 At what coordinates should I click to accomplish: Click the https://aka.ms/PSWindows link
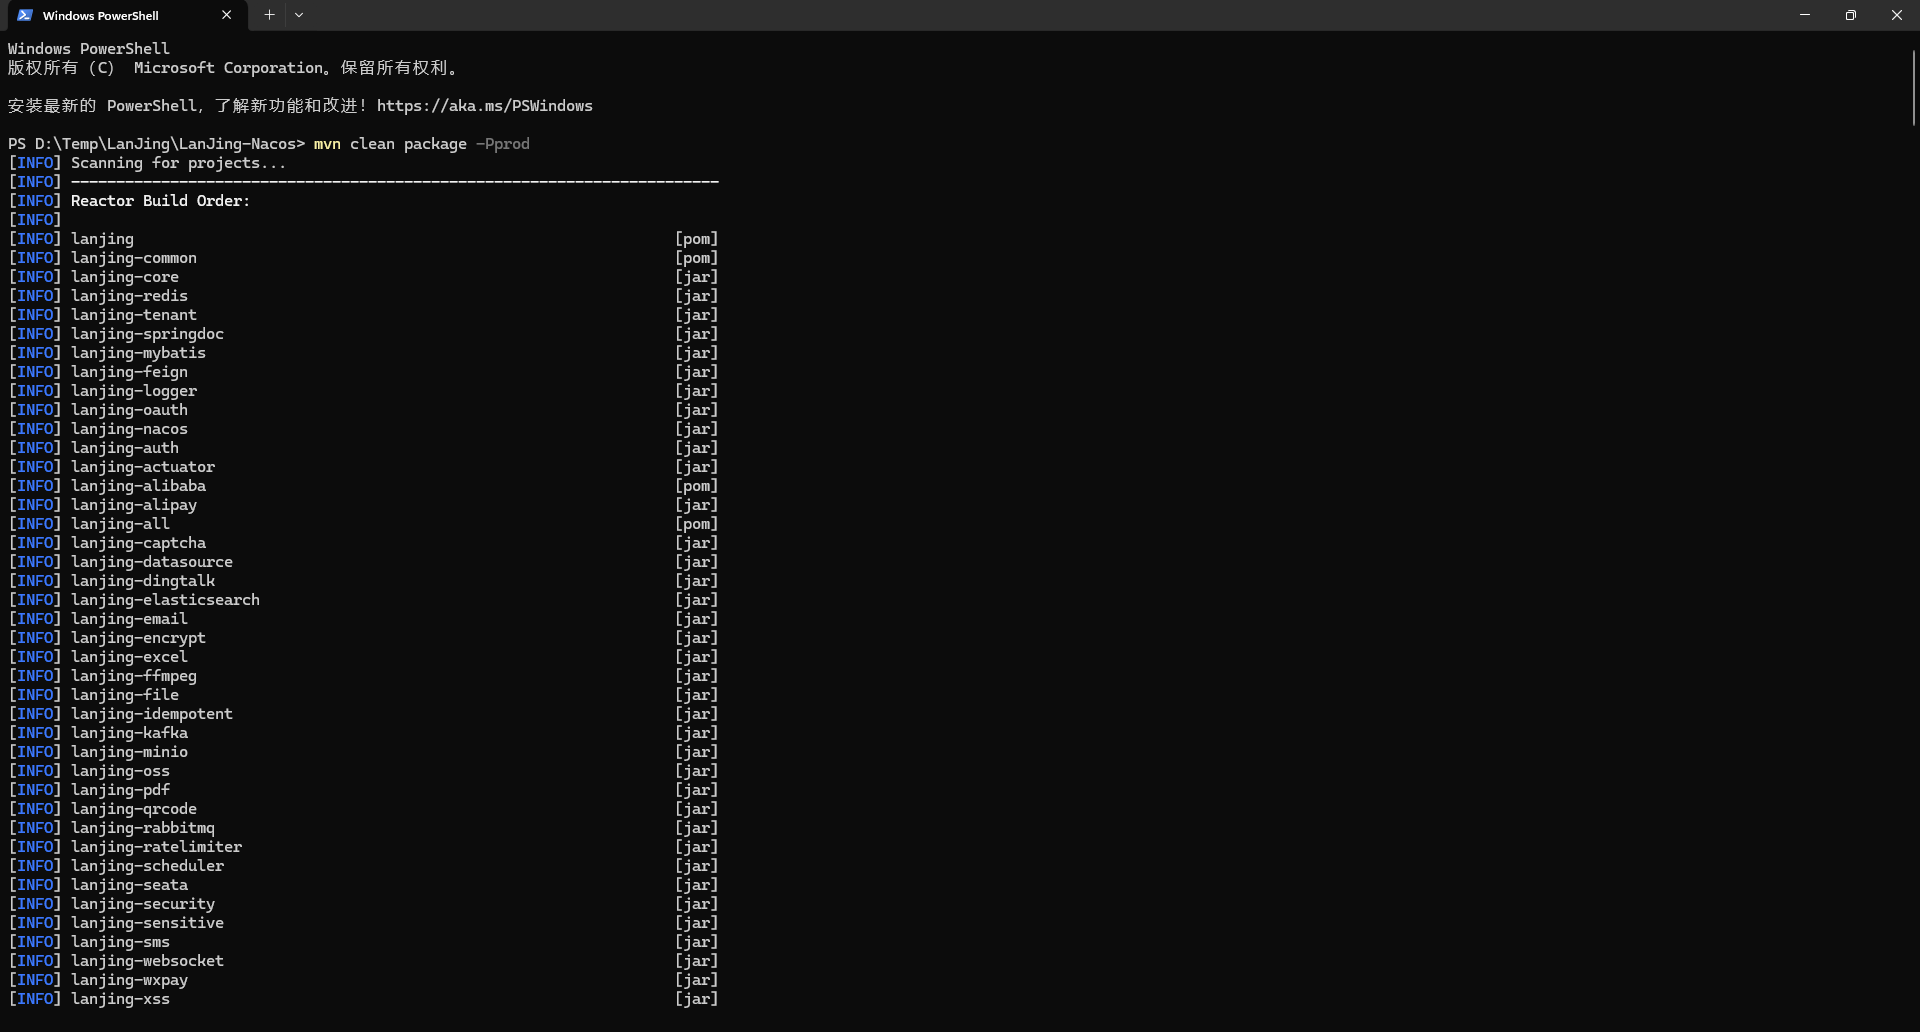point(484,106)
